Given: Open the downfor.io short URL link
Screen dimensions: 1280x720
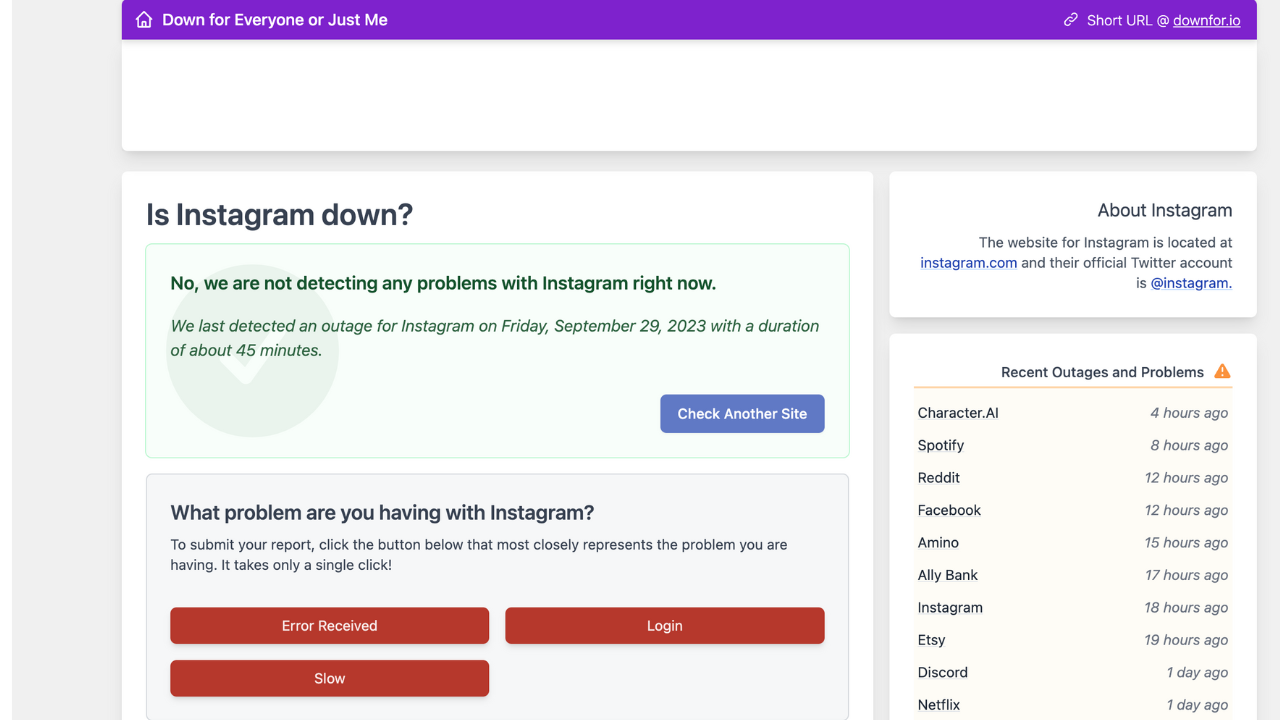Looking at the screenshot, I should point(1206,20).
